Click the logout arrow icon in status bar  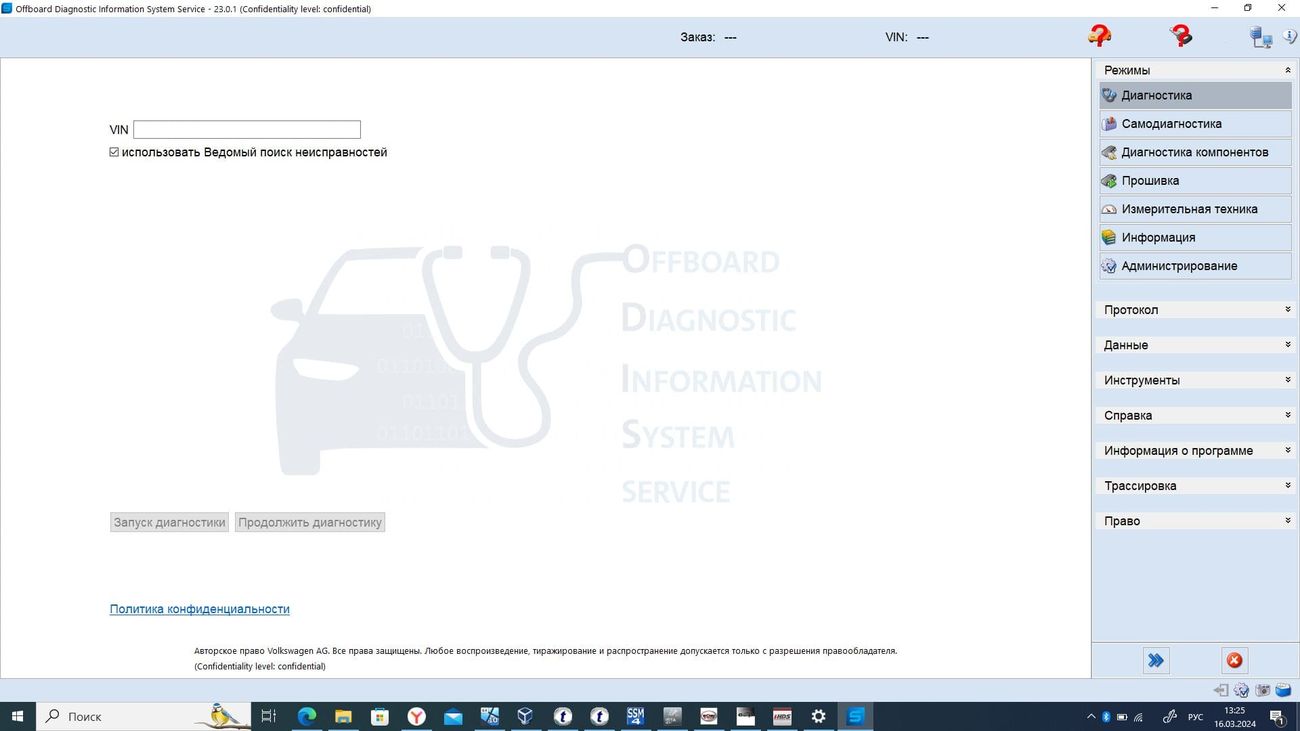tap(1221, 690)
